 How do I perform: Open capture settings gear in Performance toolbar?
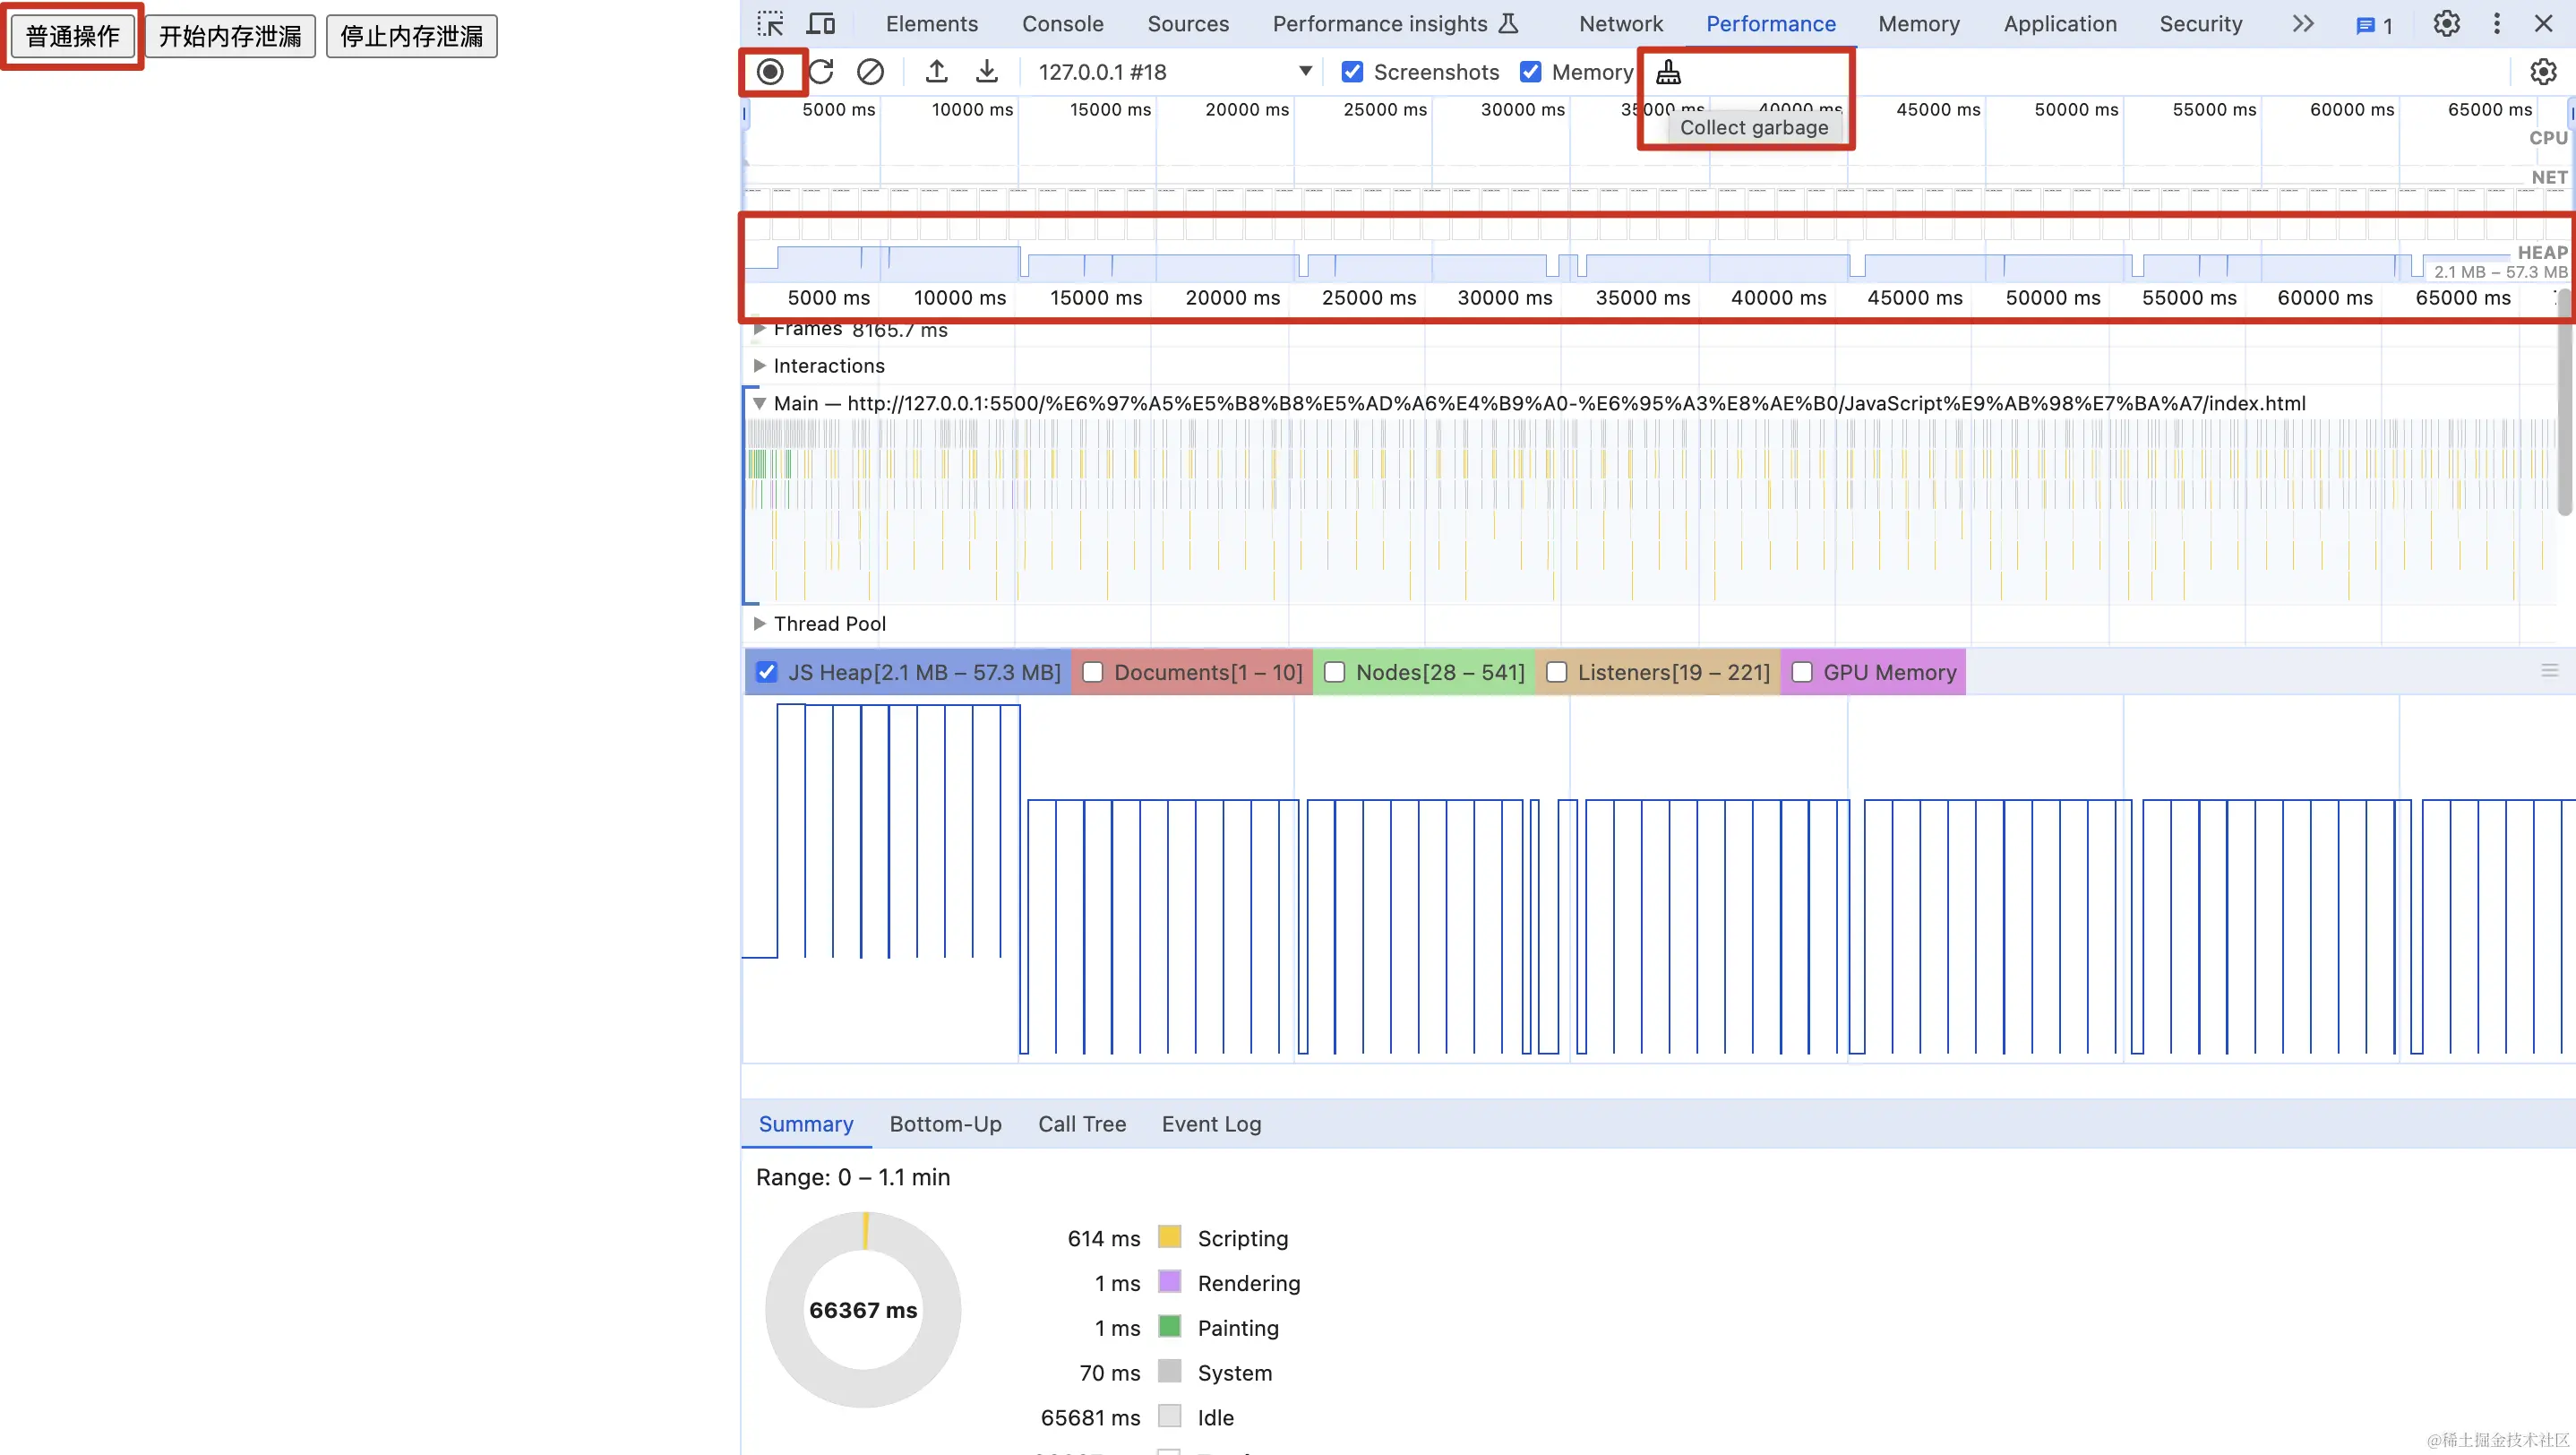click(2542, 72)
